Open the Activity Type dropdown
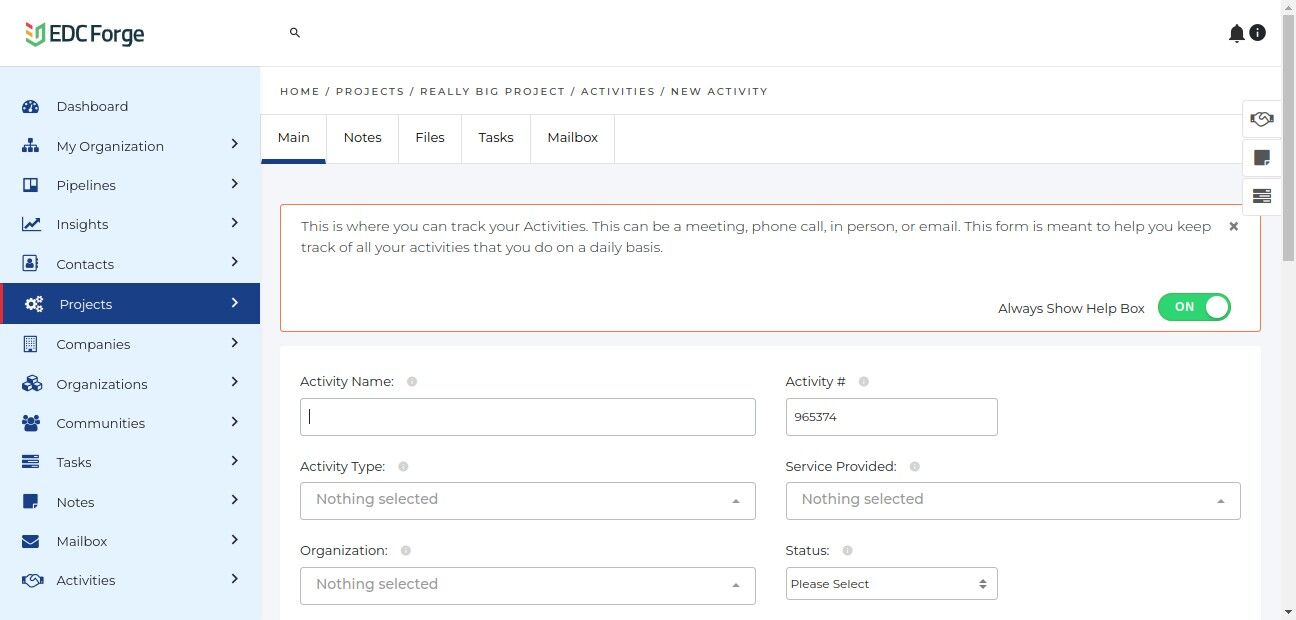The image size is (1296, 620). (x=527, y=500)
